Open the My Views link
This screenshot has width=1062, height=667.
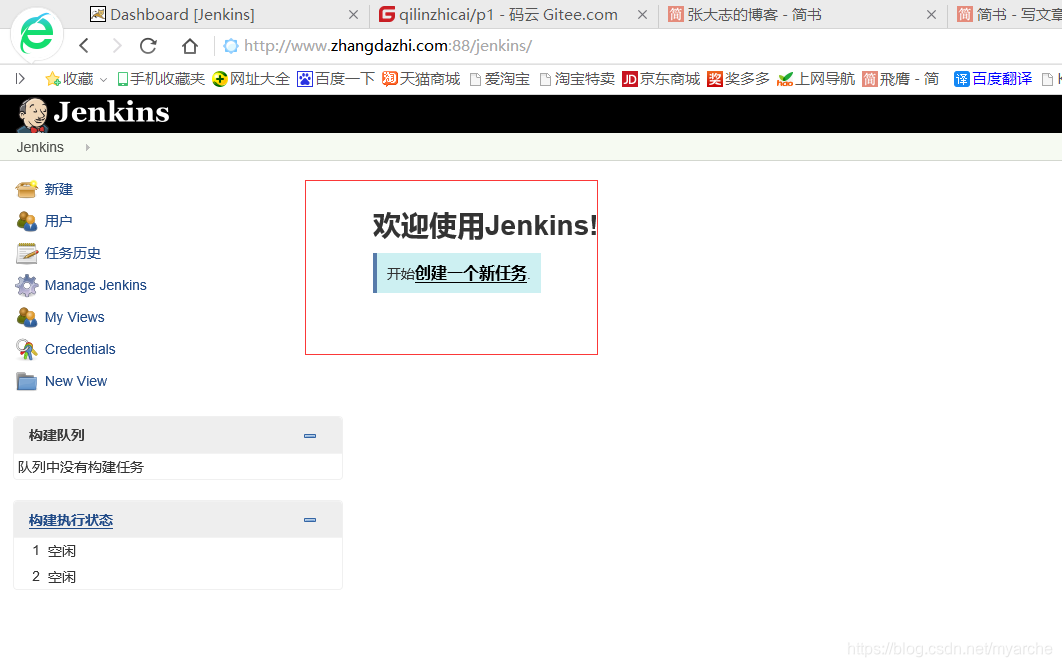pos(75,317)
